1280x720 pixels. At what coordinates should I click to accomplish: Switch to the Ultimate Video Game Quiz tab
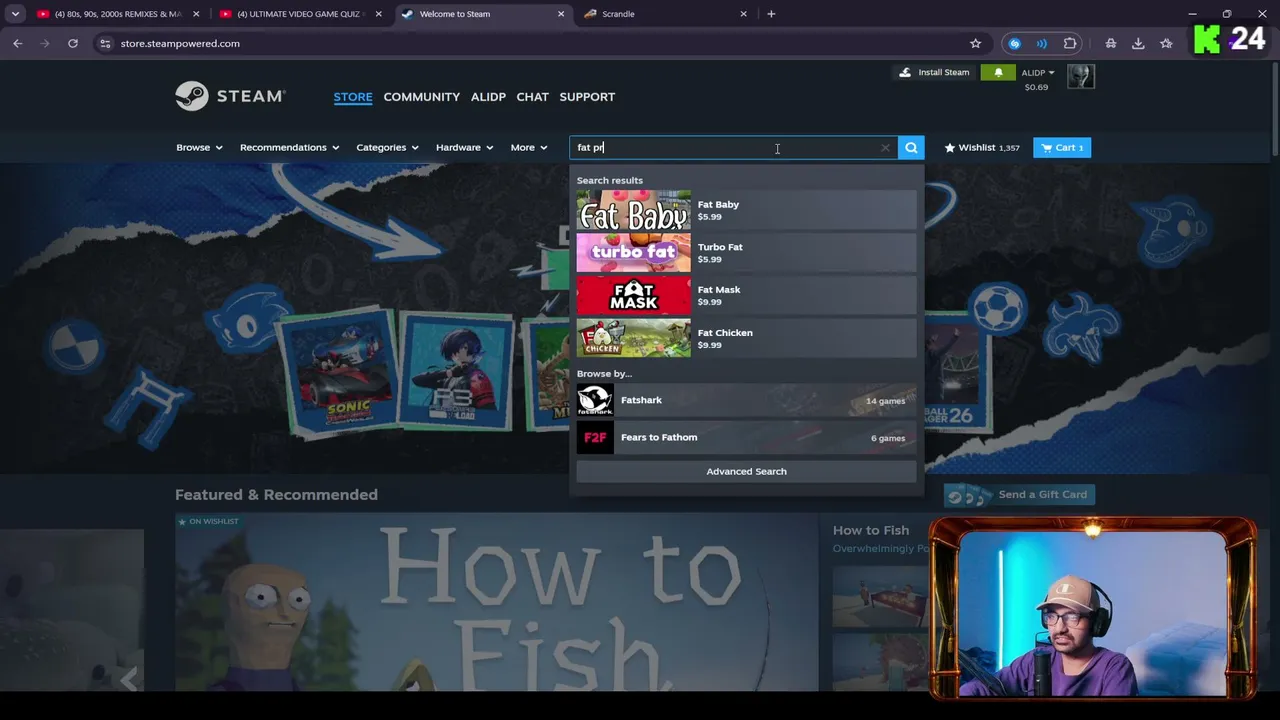(x=300, y=14)
